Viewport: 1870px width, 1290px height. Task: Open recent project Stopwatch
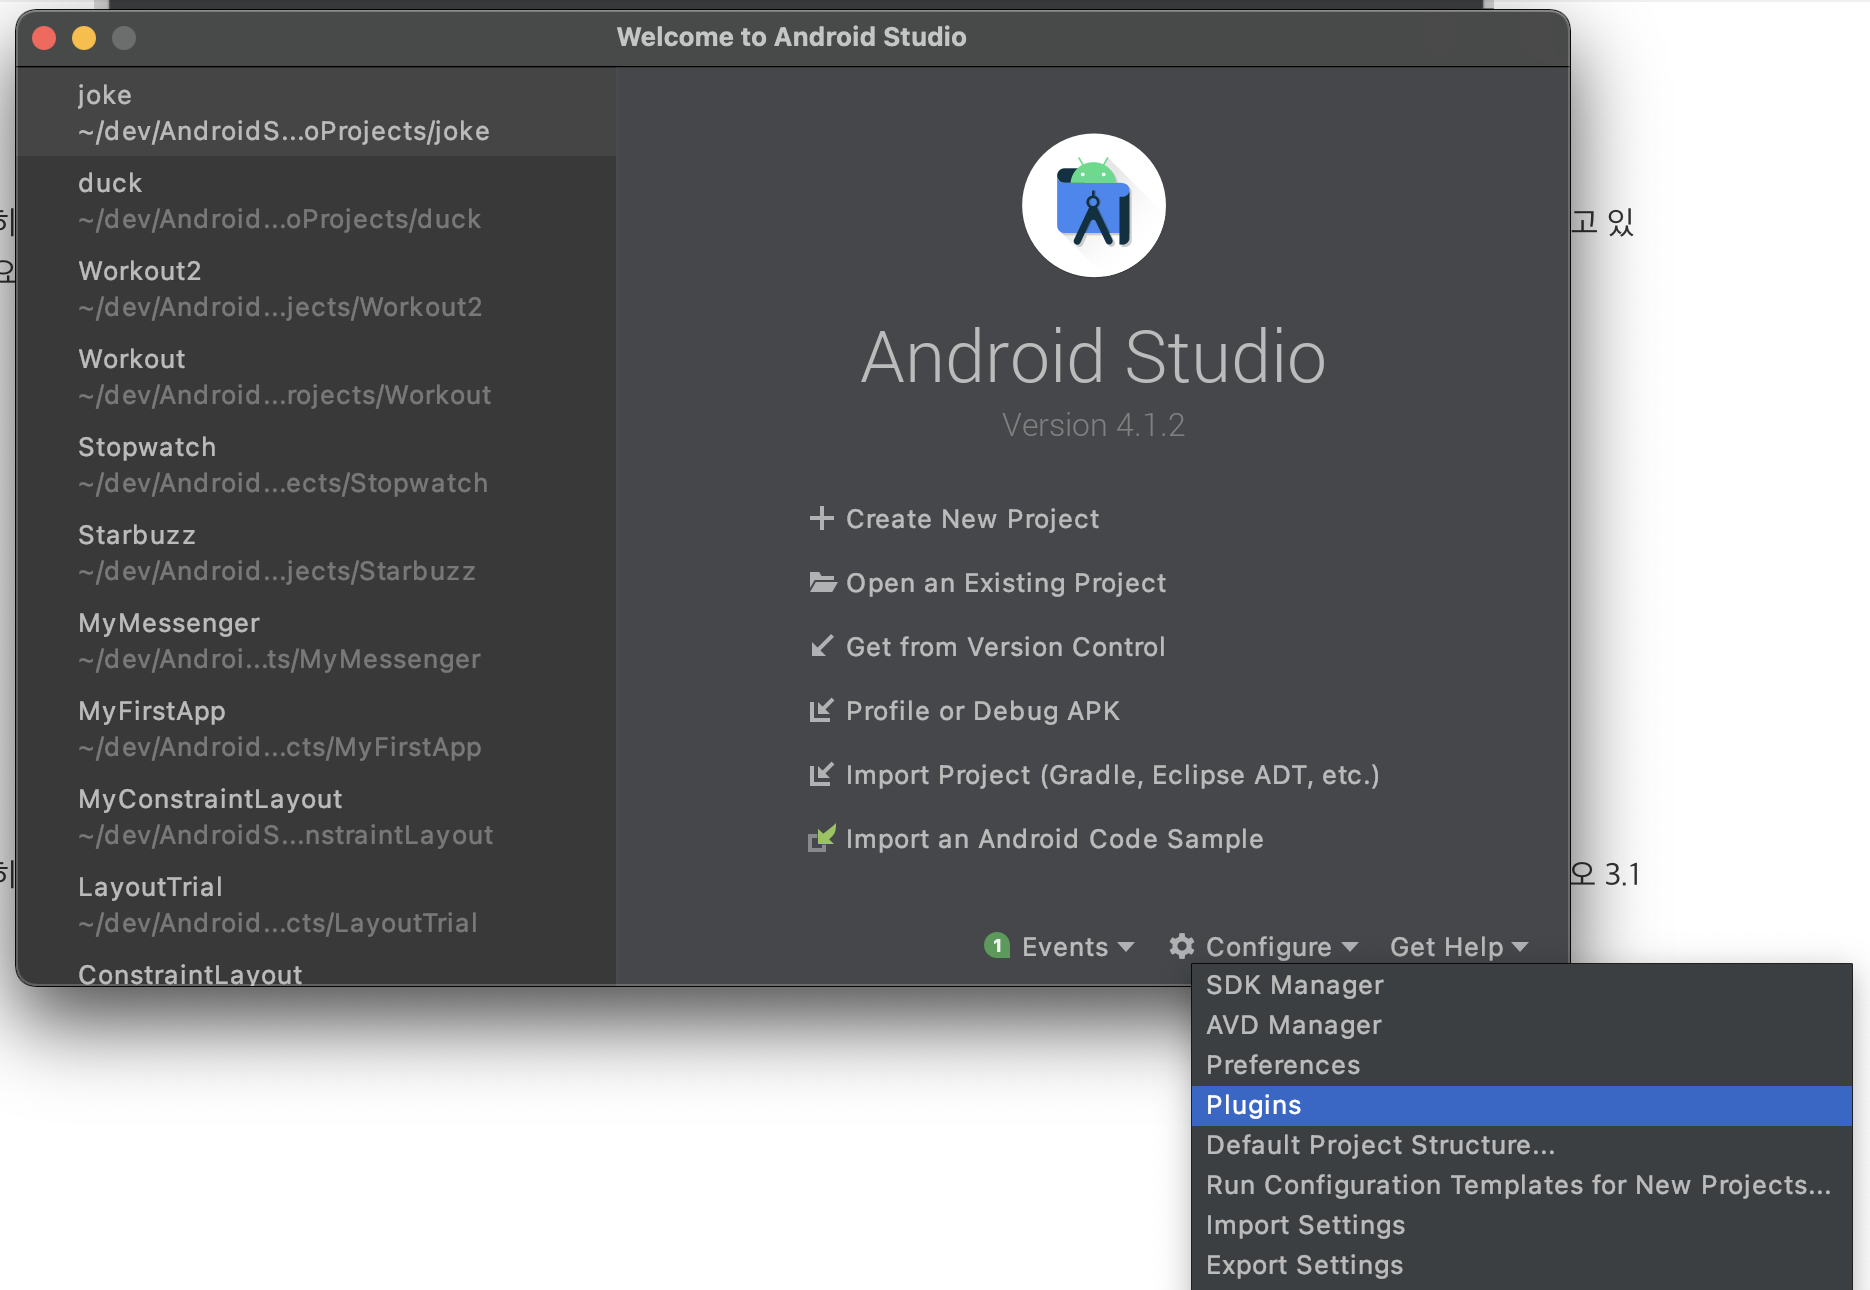point(316,464)
